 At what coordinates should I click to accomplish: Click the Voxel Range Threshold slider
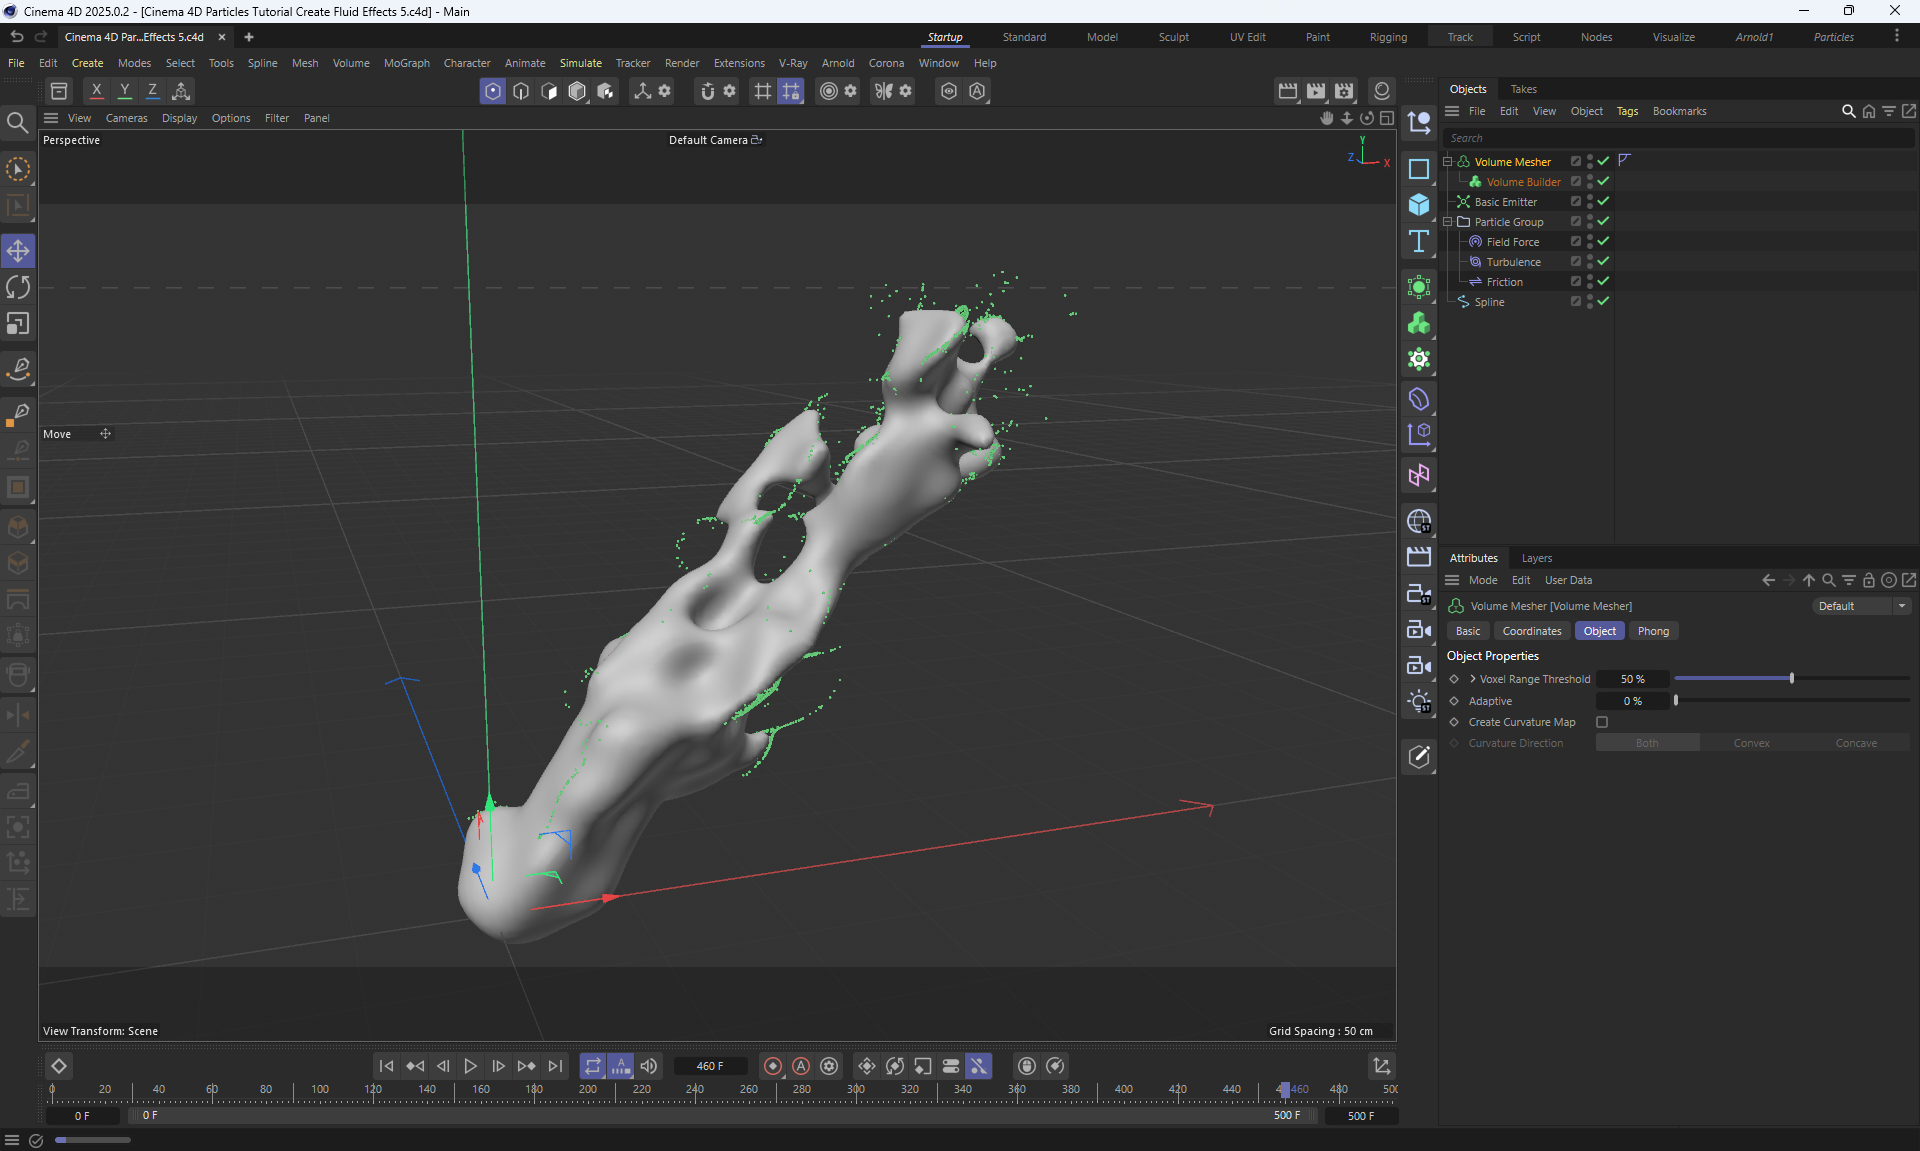pyautogui.click(x=1790, y=679)
